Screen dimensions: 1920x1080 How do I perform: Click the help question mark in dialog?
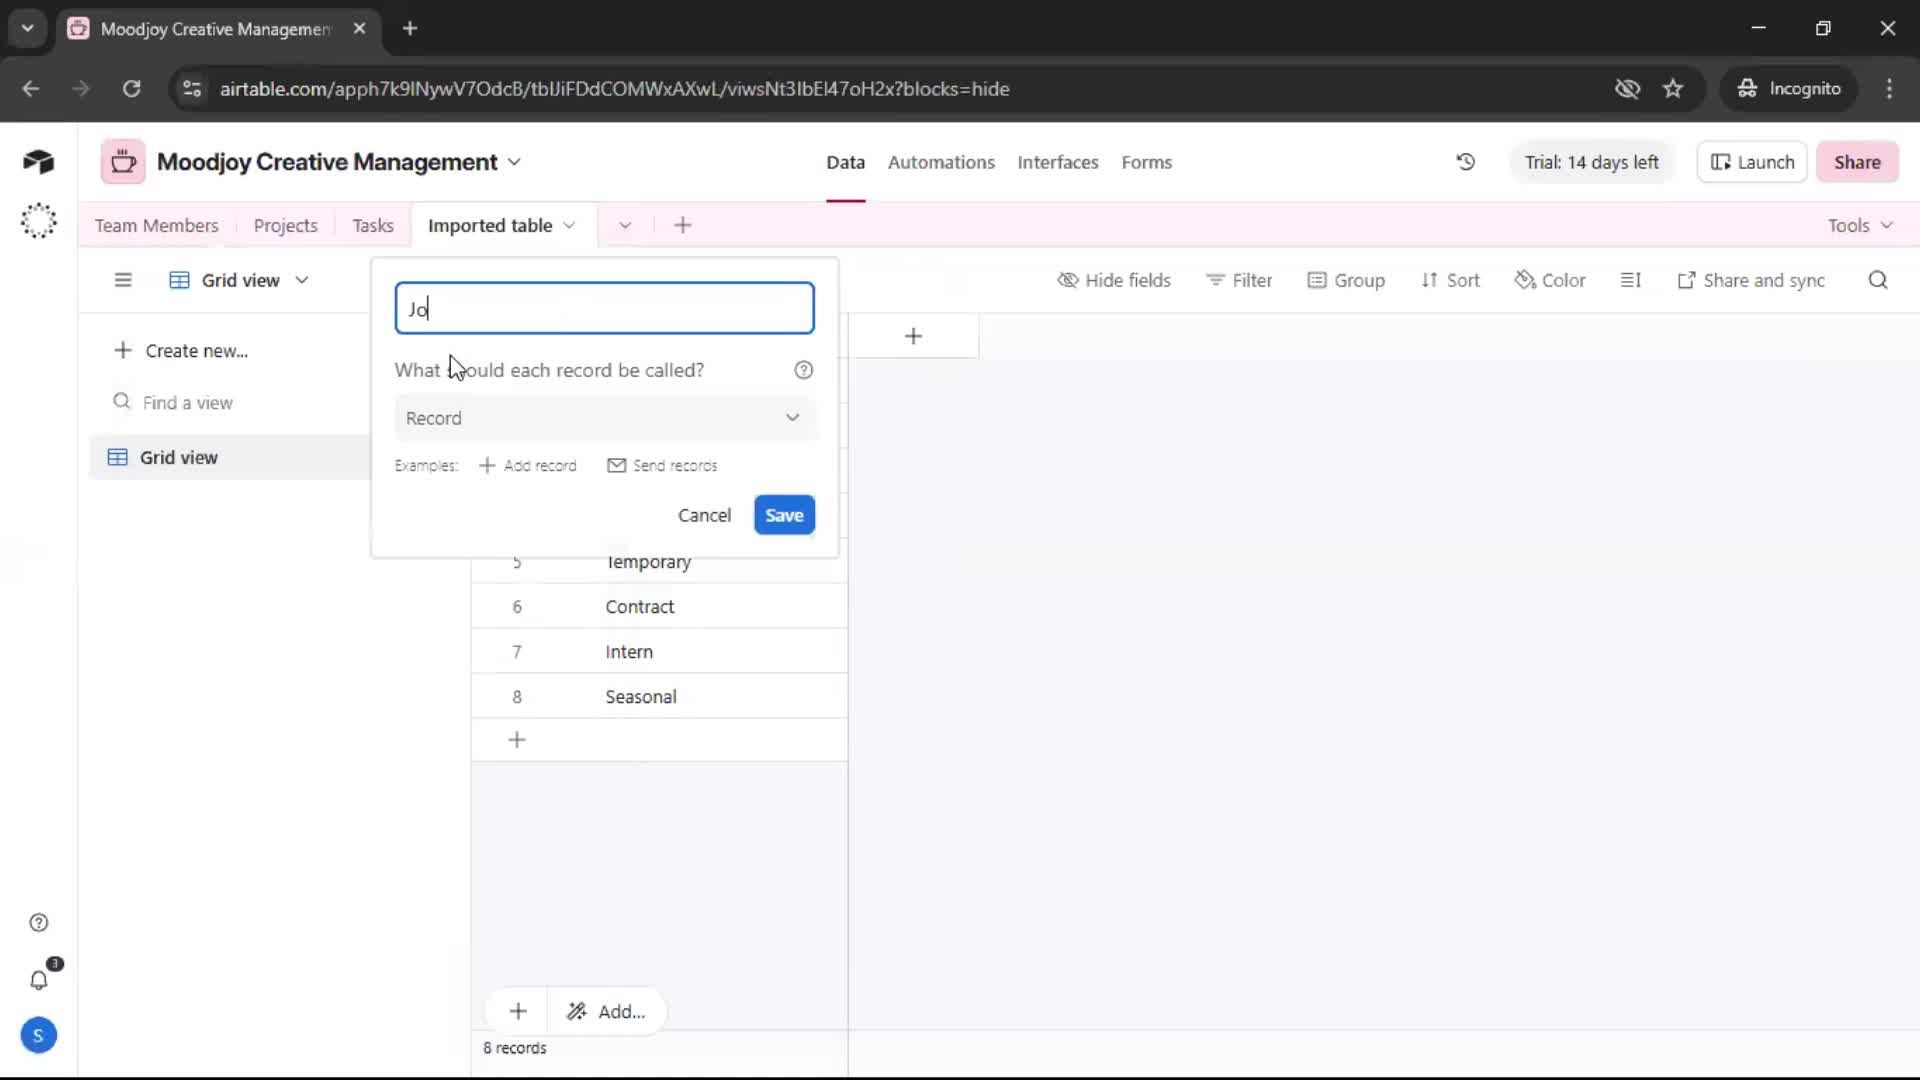(x=803, y=370)
